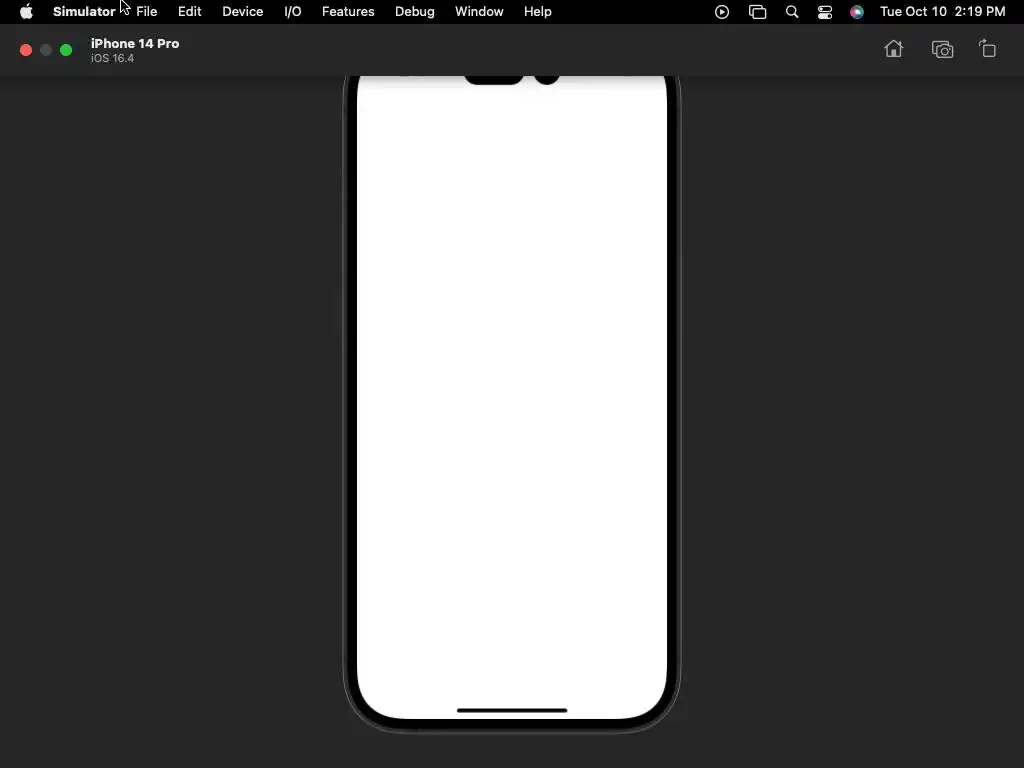The image size is (1024, 768).
Task: Close the Simulator window with red button
Action: click(x=26, y=50)
